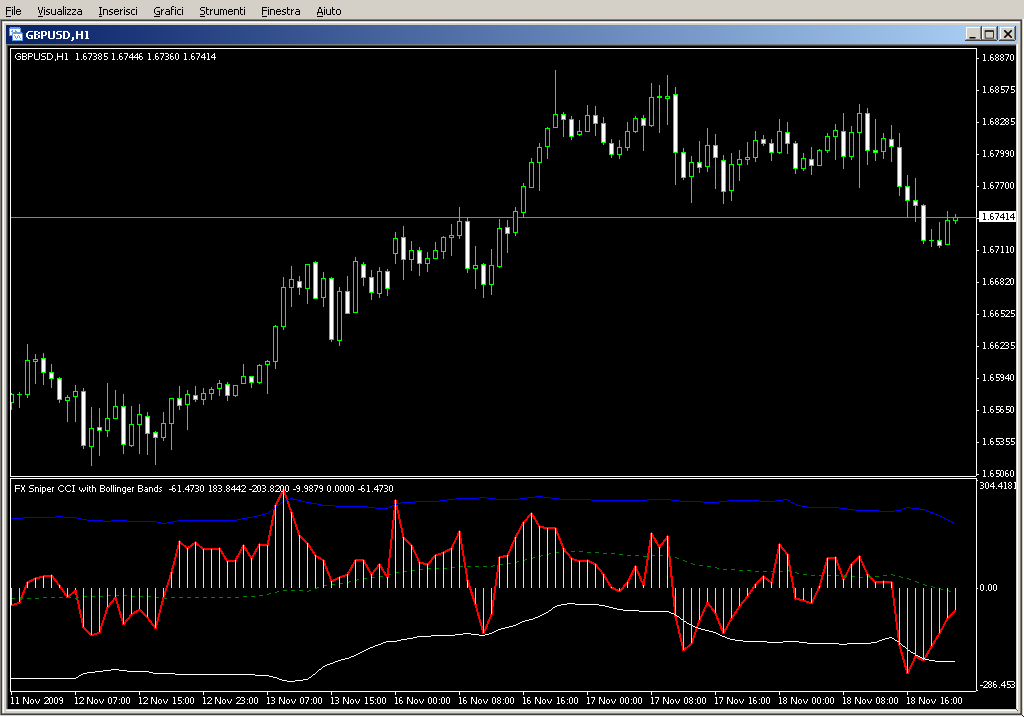Click the 1.66235 price scale label
The image size is (1024, 717).
click(998, 345)
